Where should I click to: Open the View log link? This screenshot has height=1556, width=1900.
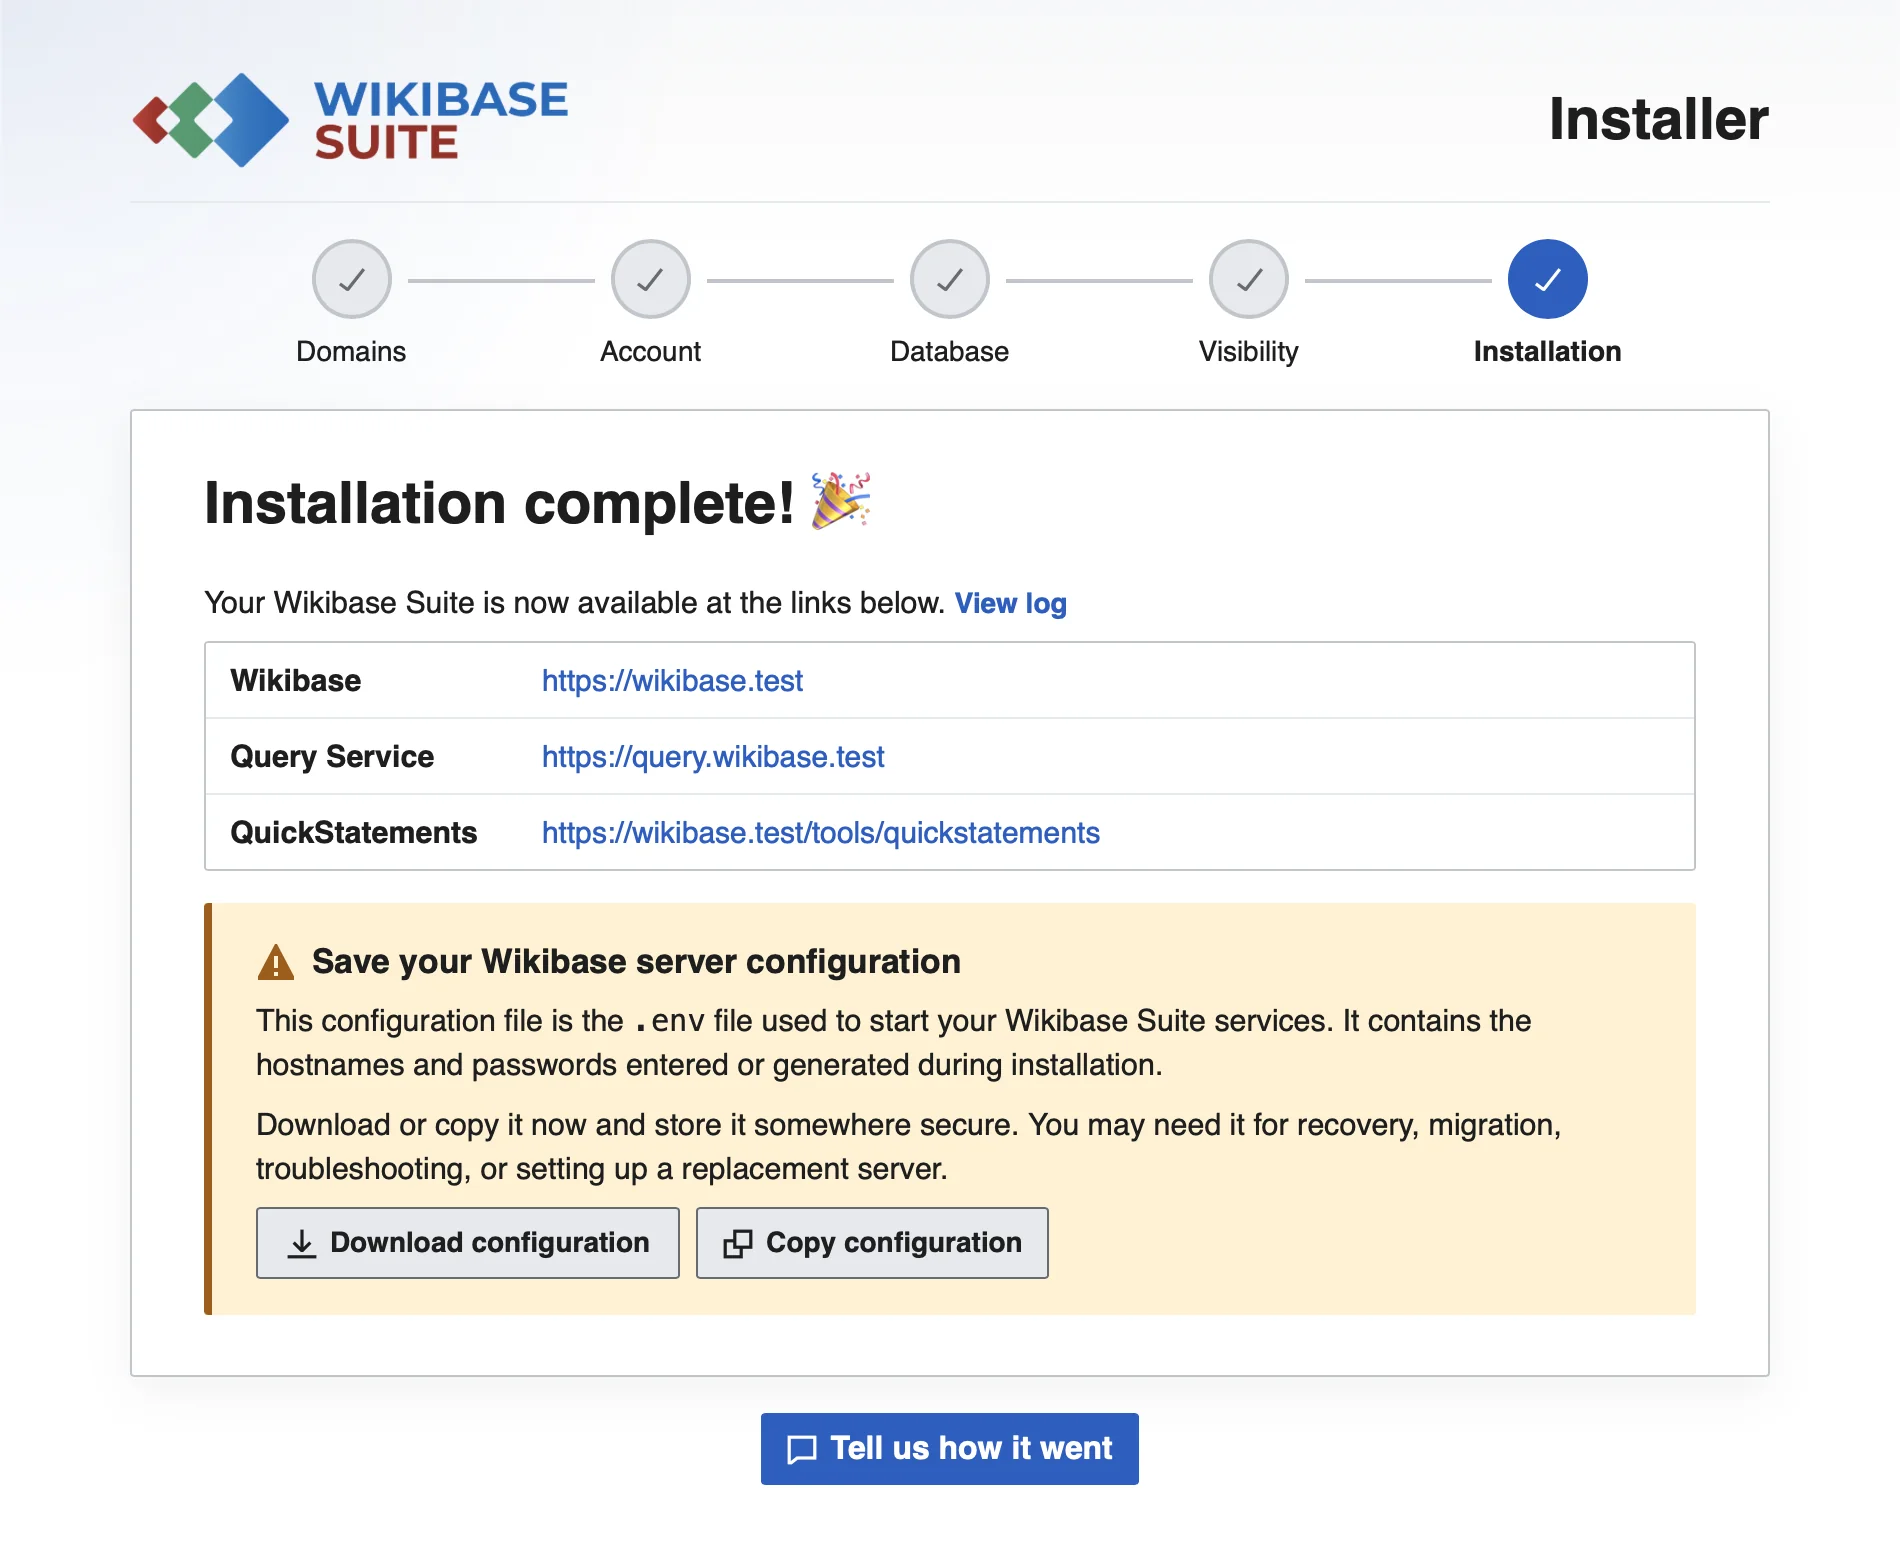point(1010,603)
